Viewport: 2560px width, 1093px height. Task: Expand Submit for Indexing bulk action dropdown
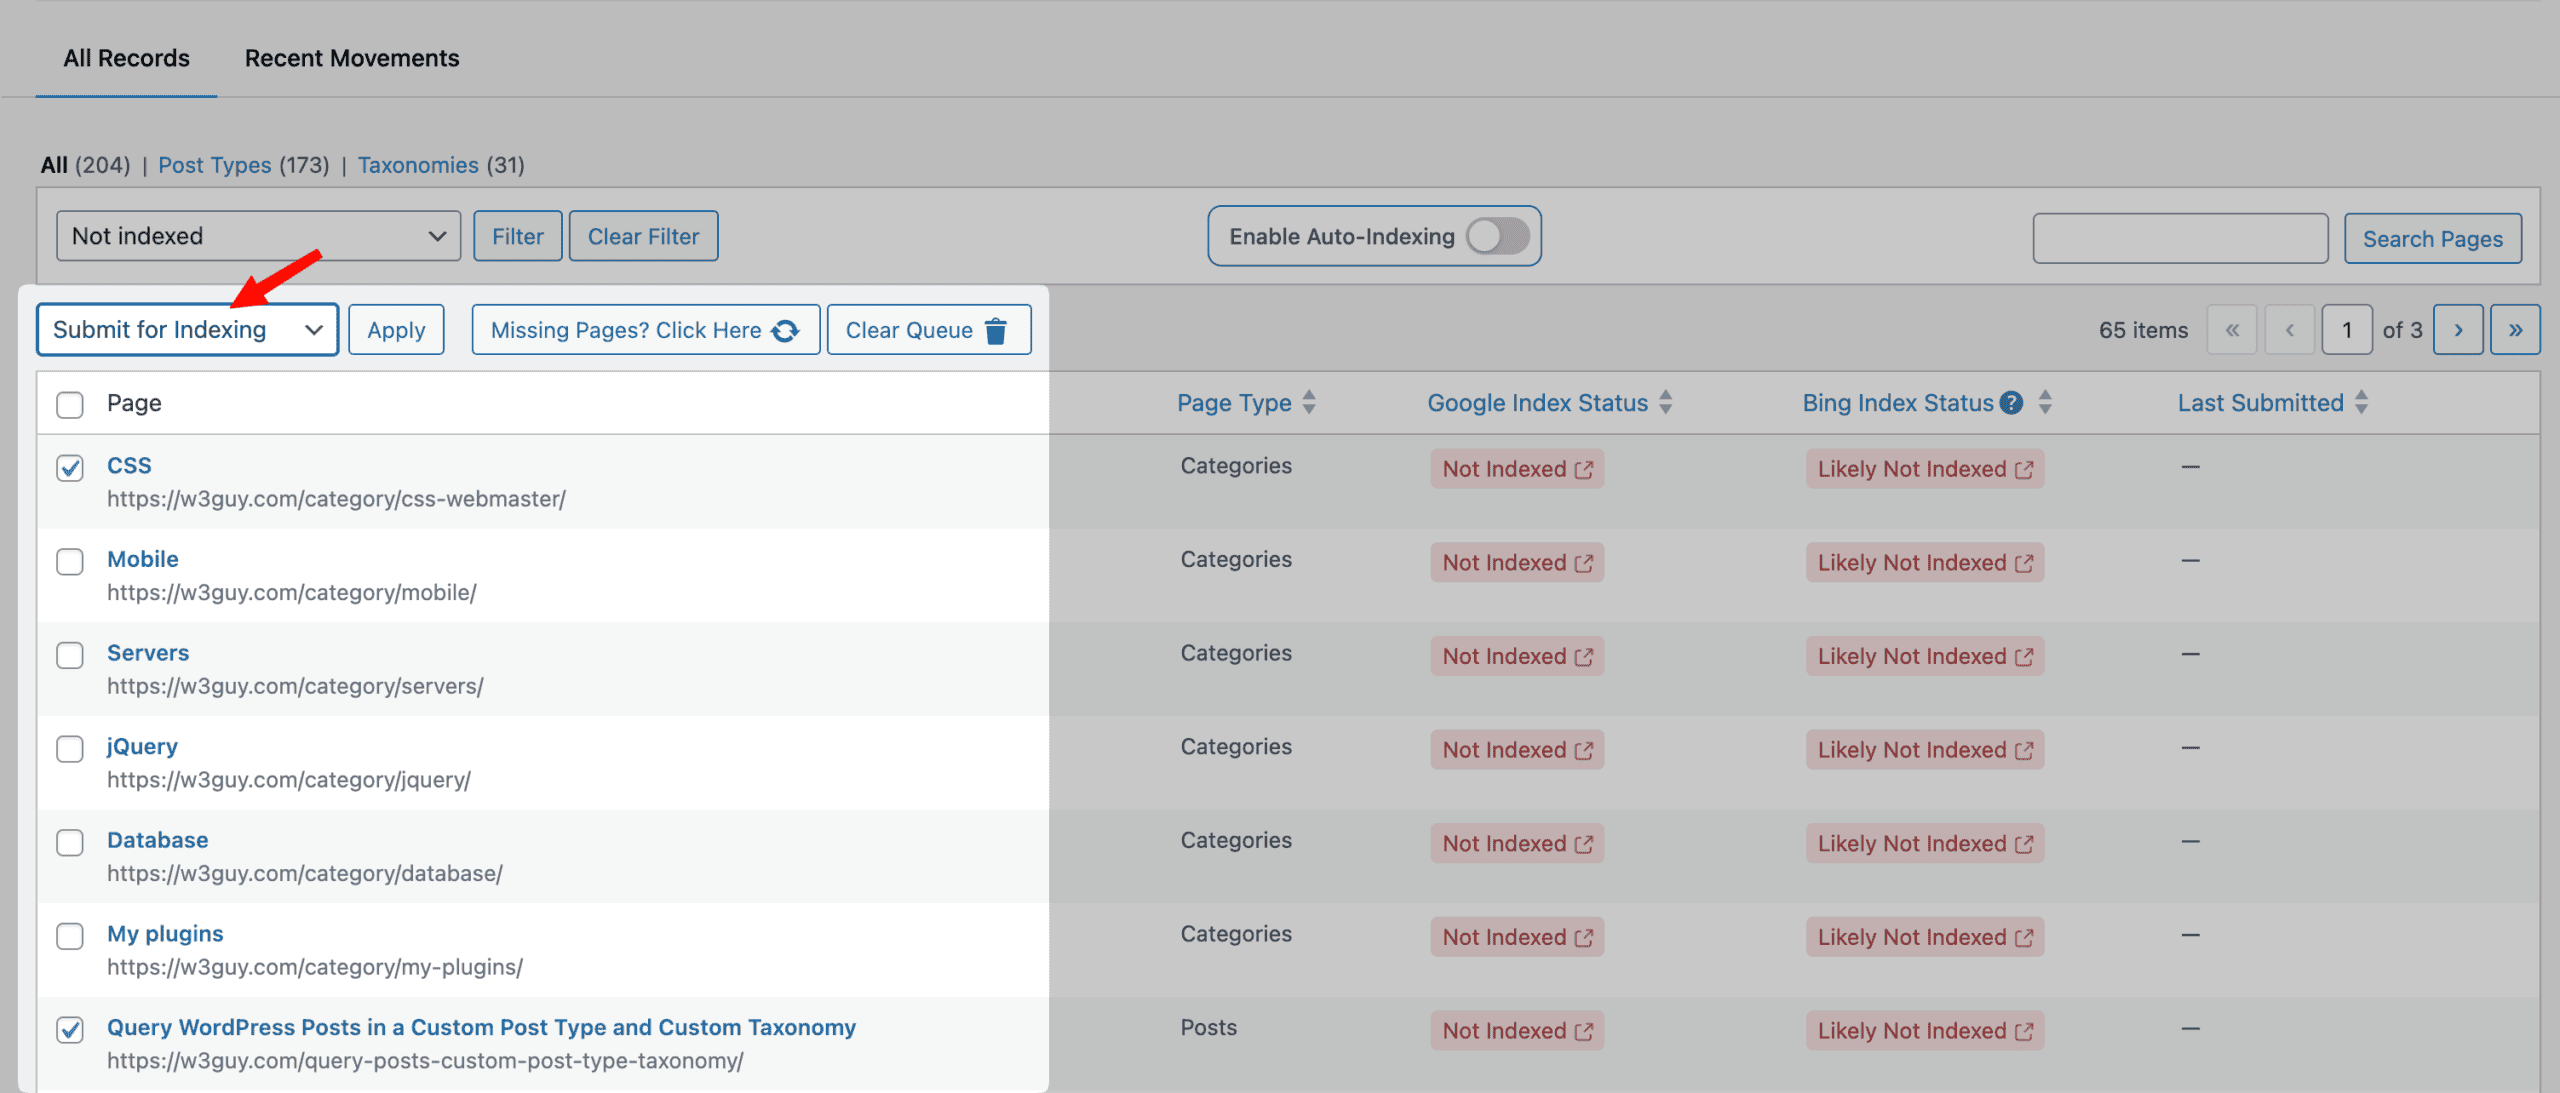[187, 330]
